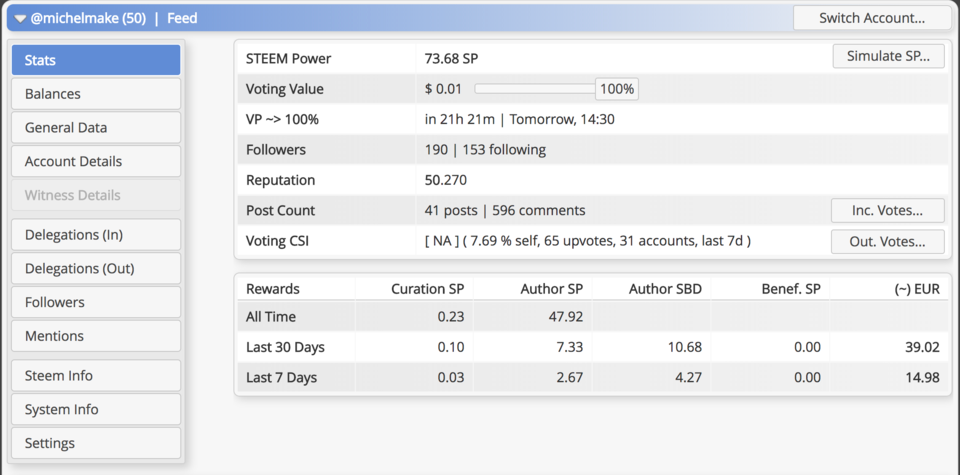The width and height of the screenshot is (960, 475).
Task: Open the Balances section
Action: pos(96,94)
